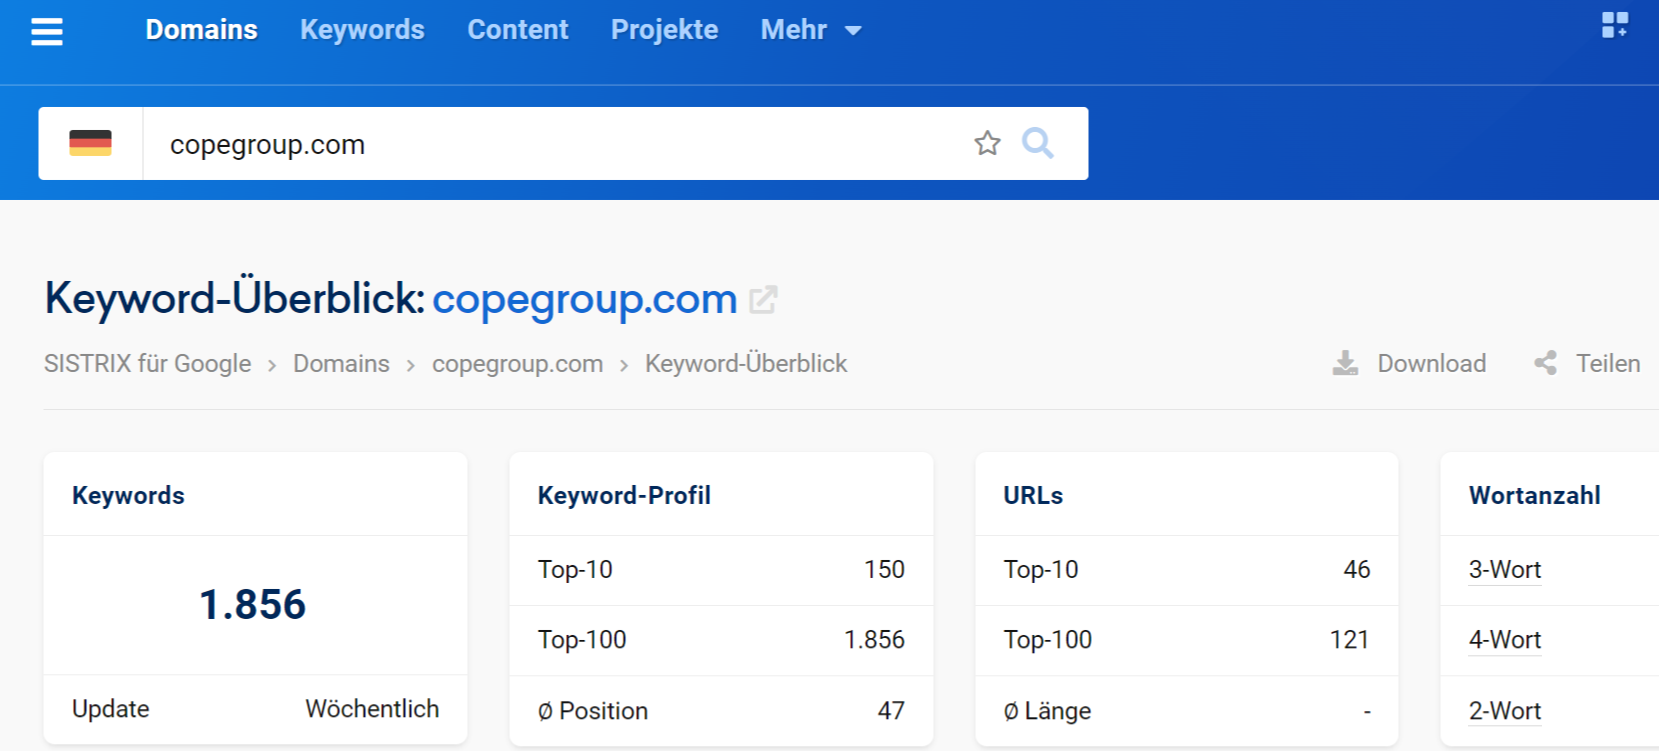Click the Download icon
This screenshot has height=751, width=1659.
[1346, 363]
